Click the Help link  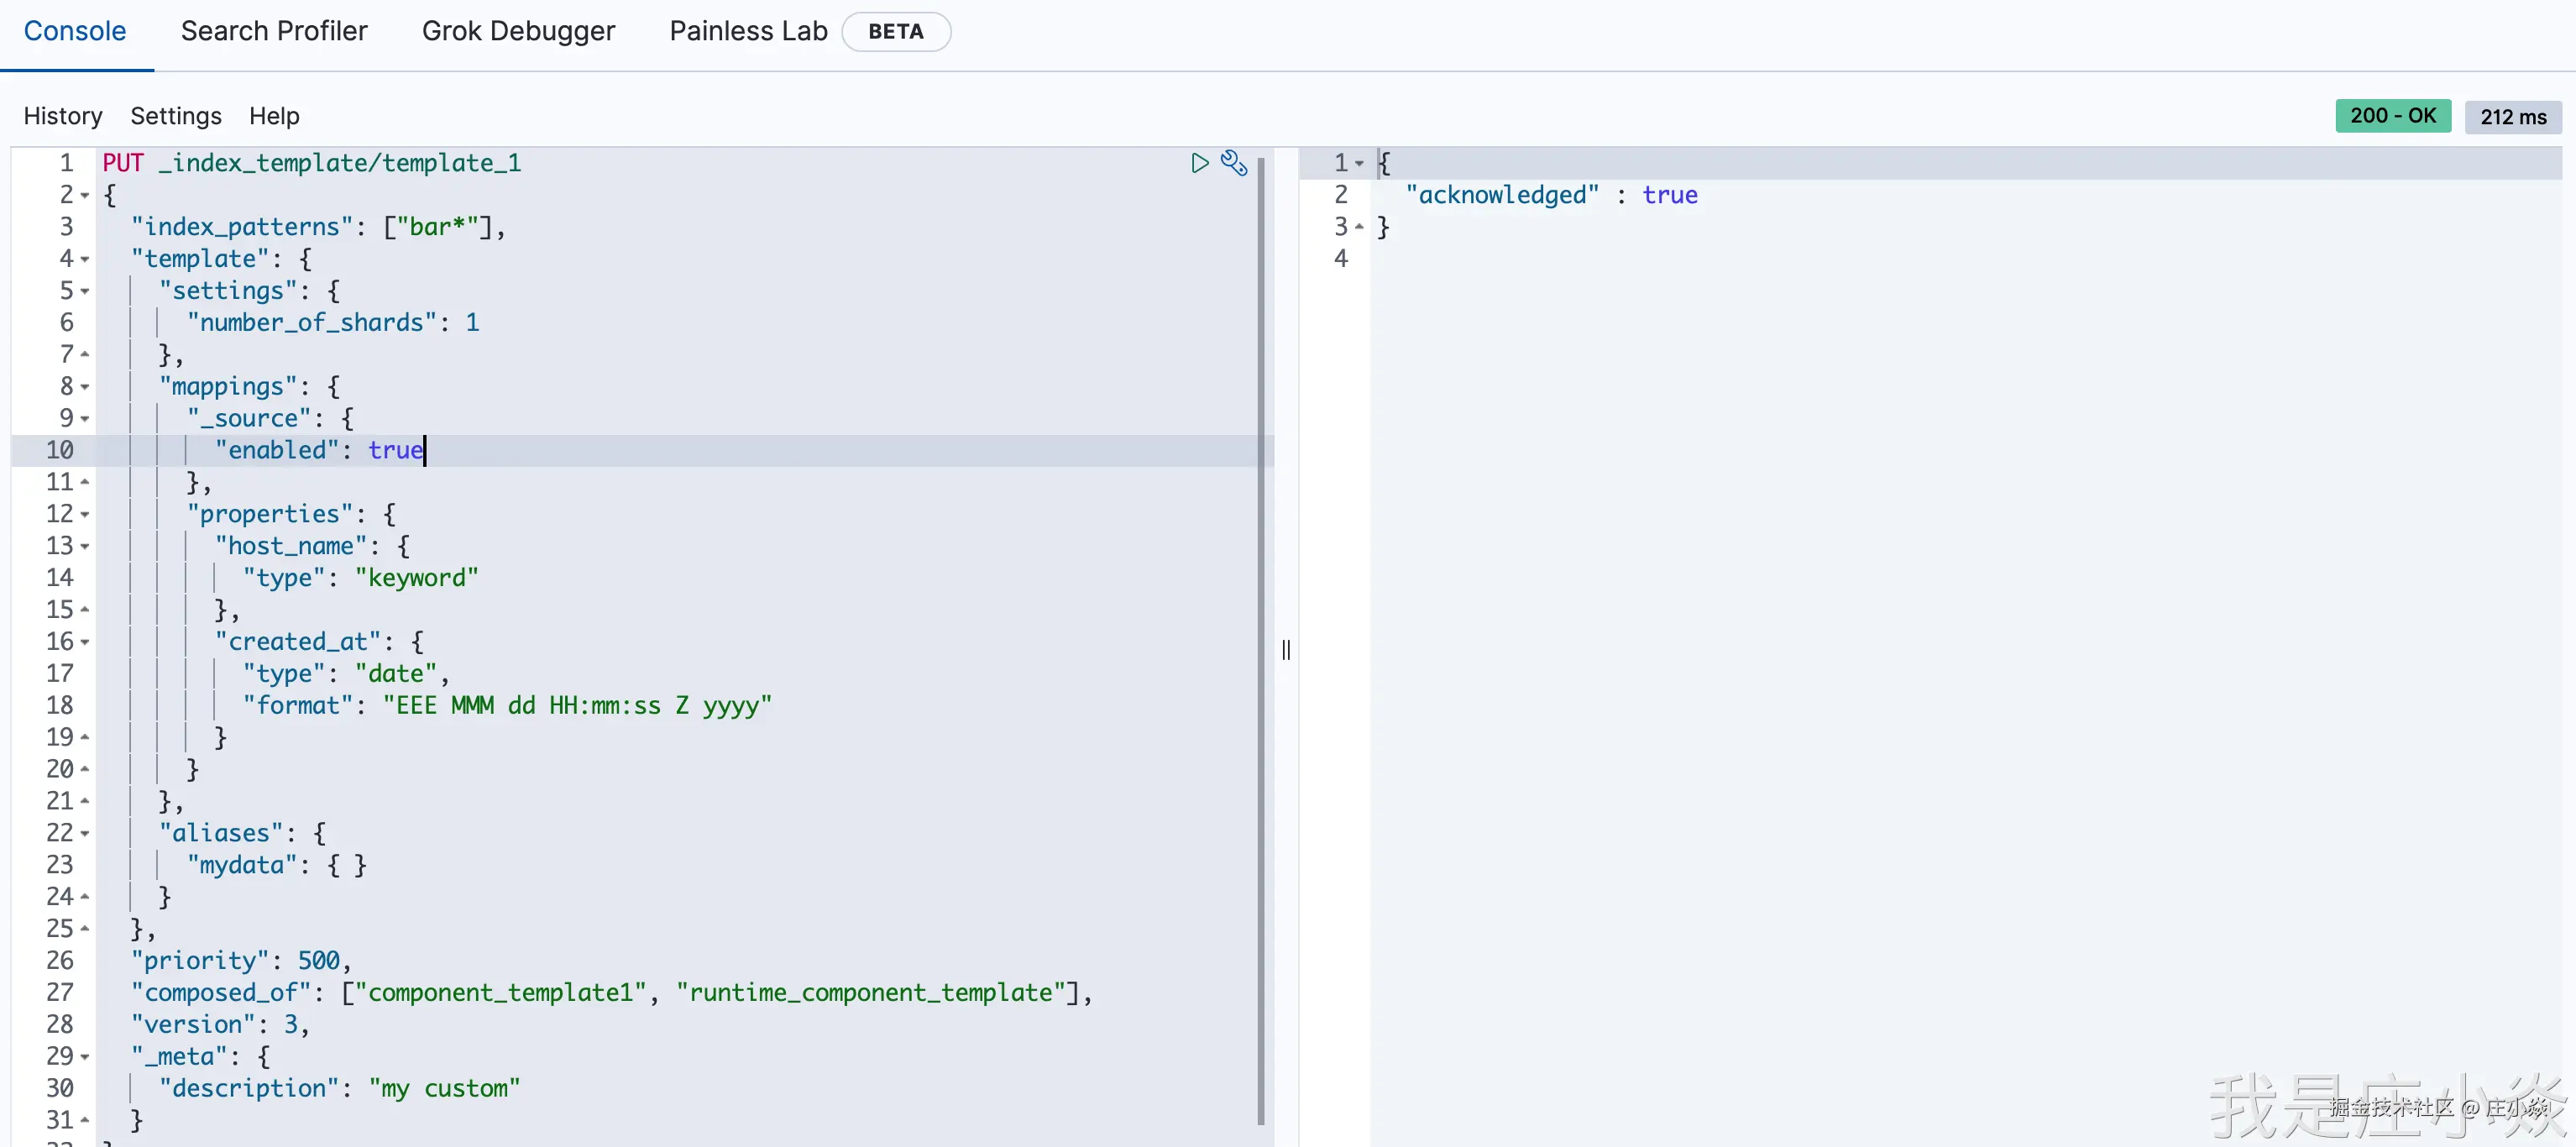coord(274,116)
